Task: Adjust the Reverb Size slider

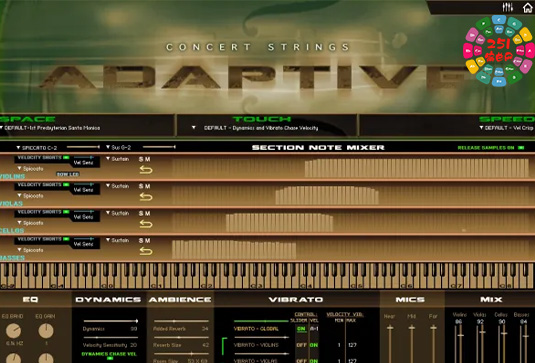Action: pyautogui.click(x=181, y=338)
